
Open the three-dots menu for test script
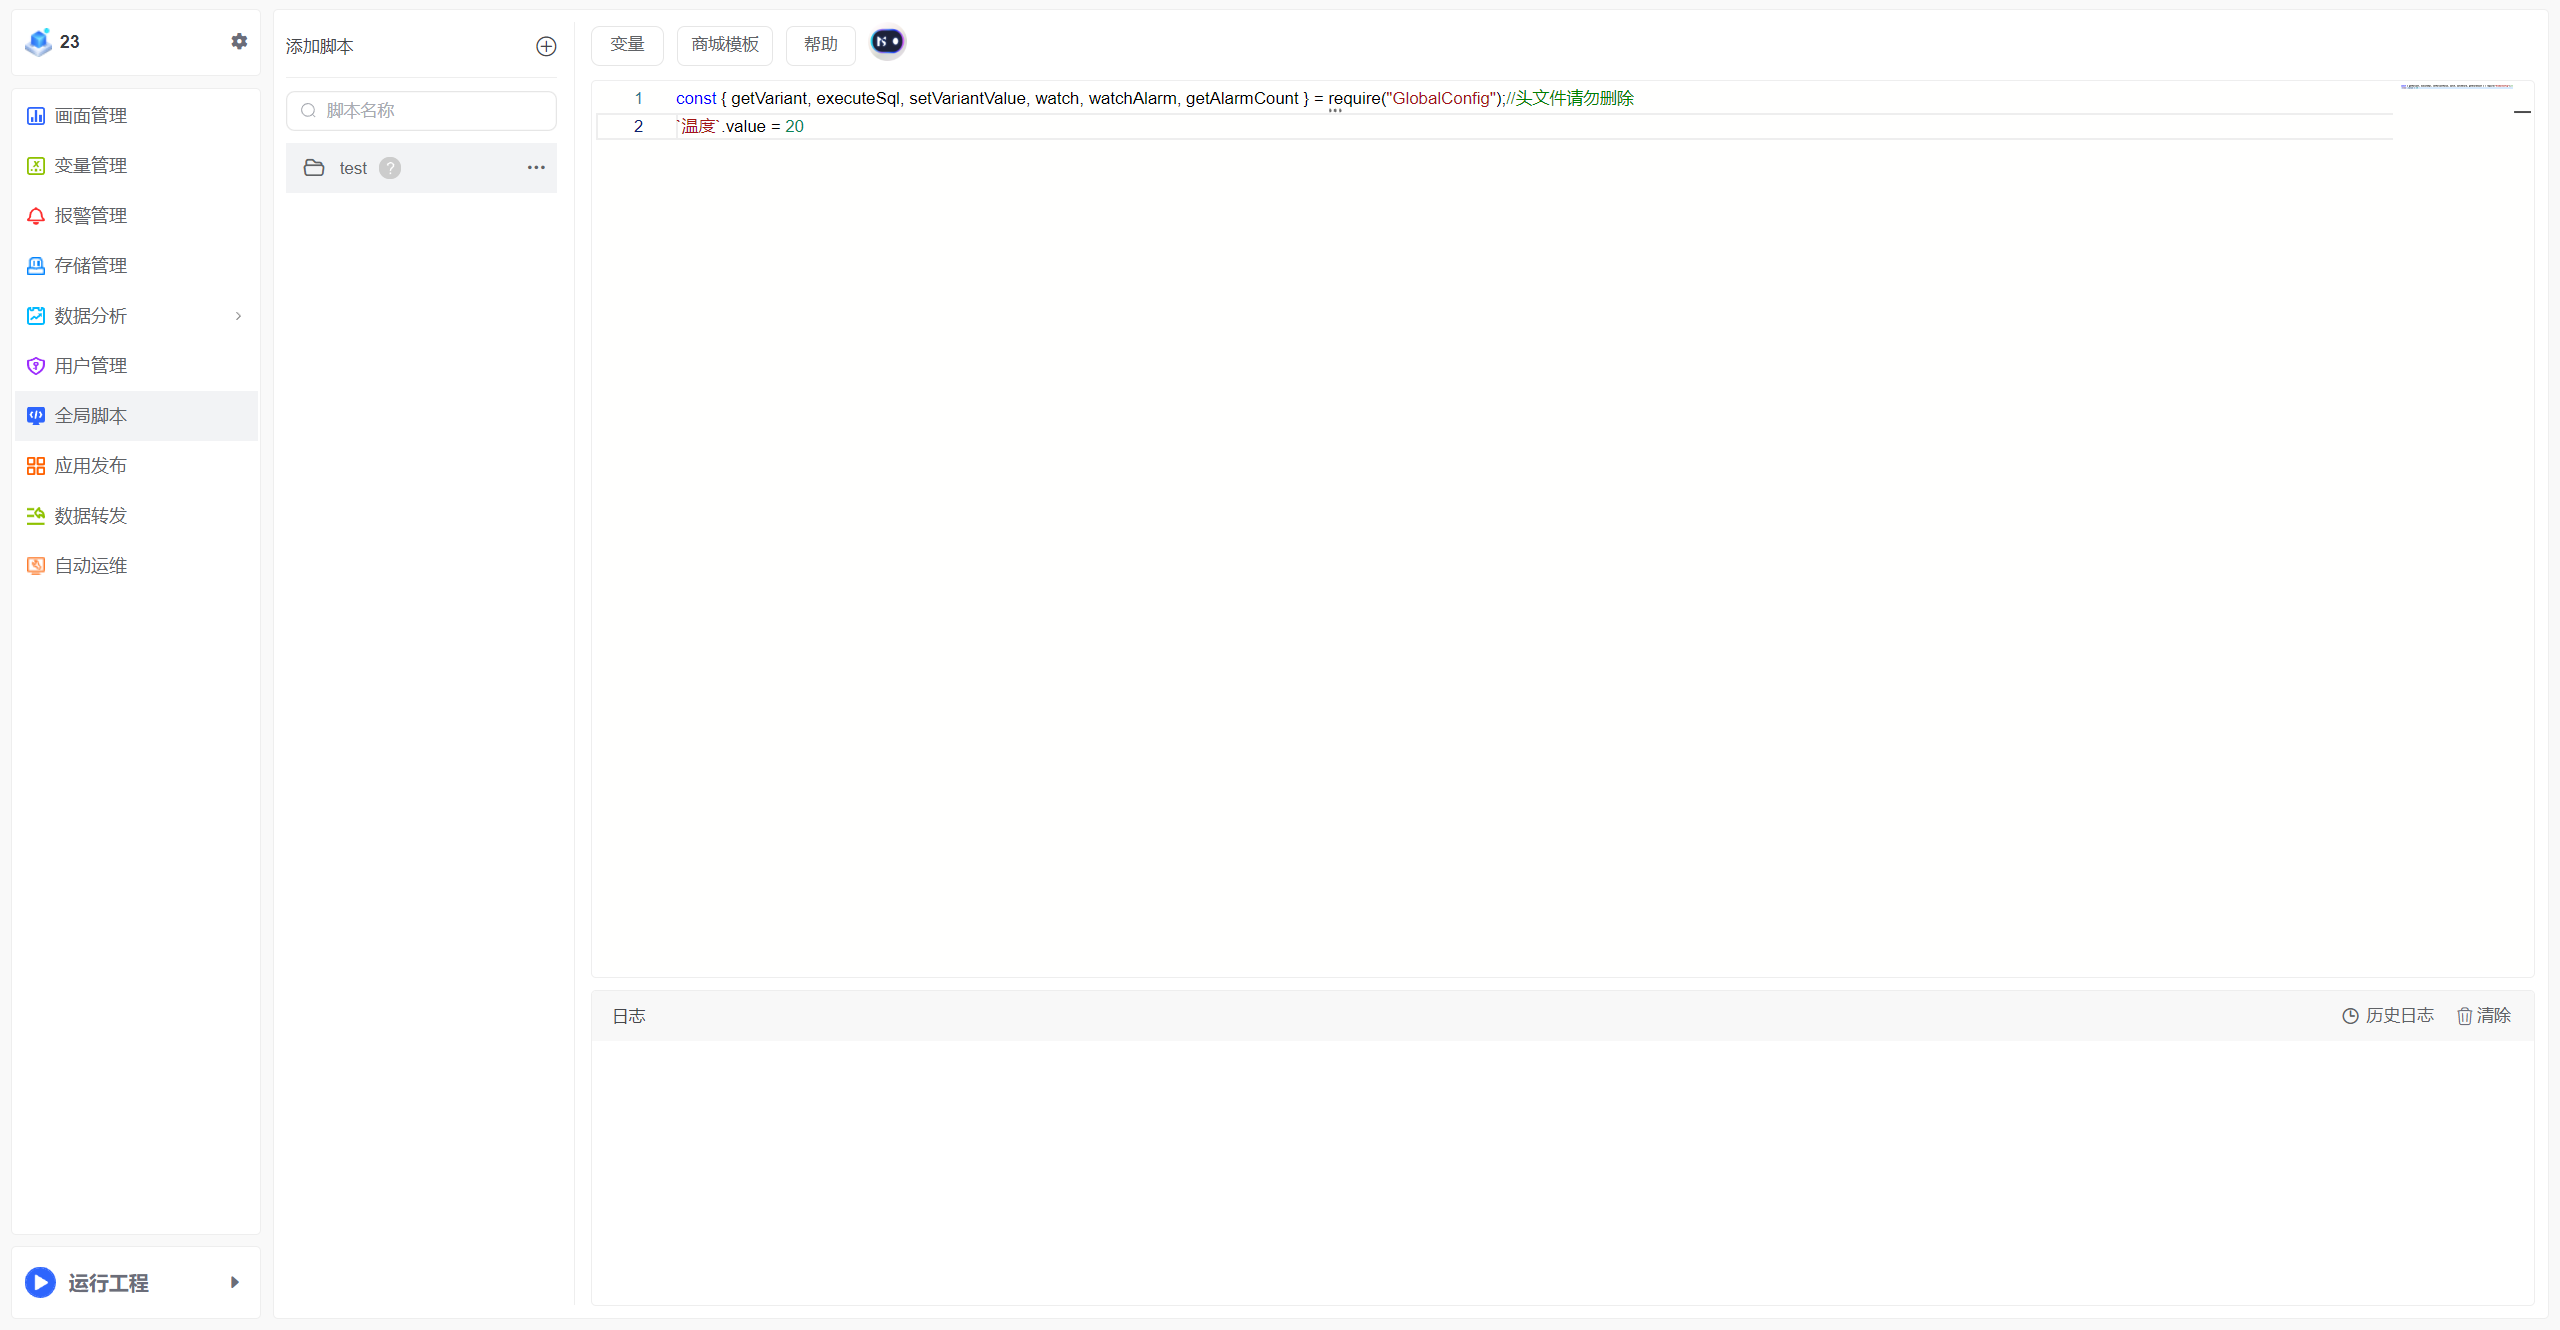click(x=536, y=168)
